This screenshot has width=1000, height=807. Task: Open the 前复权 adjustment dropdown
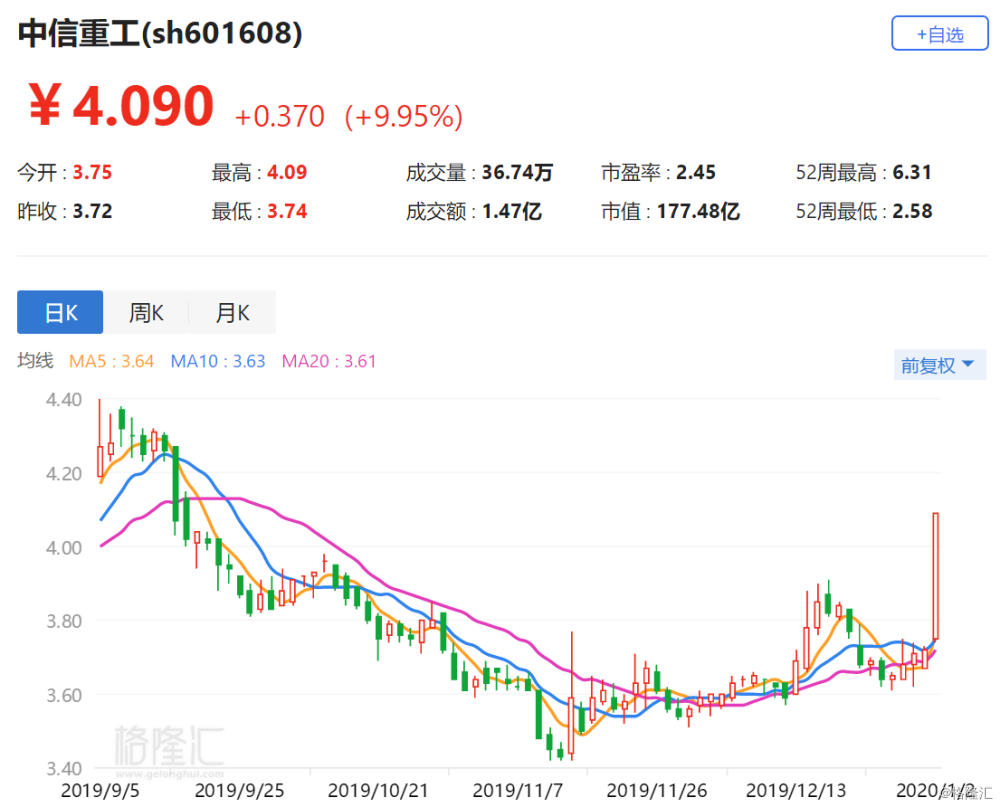click(x=939, y=365)
